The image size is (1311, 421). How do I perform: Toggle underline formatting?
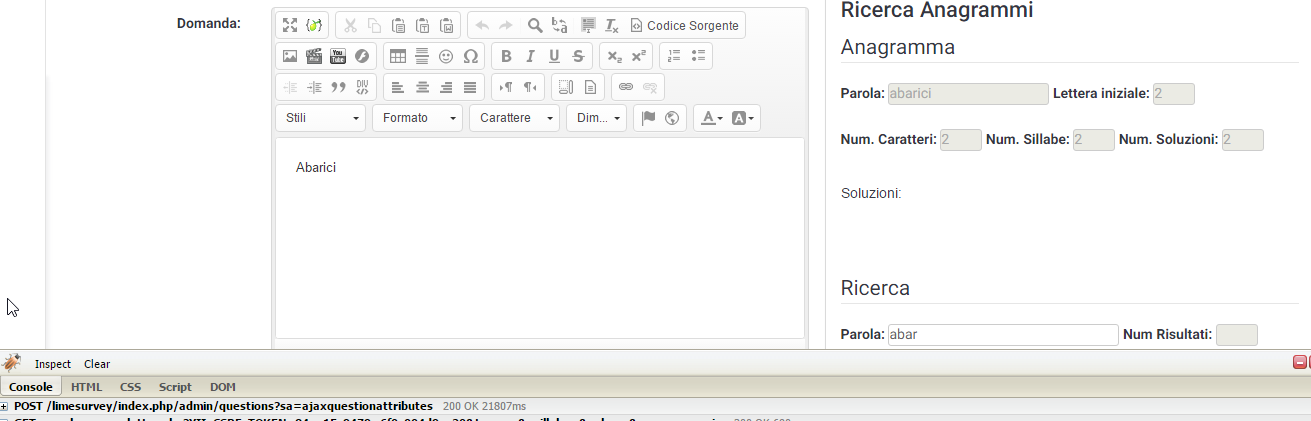coord(554,57)
